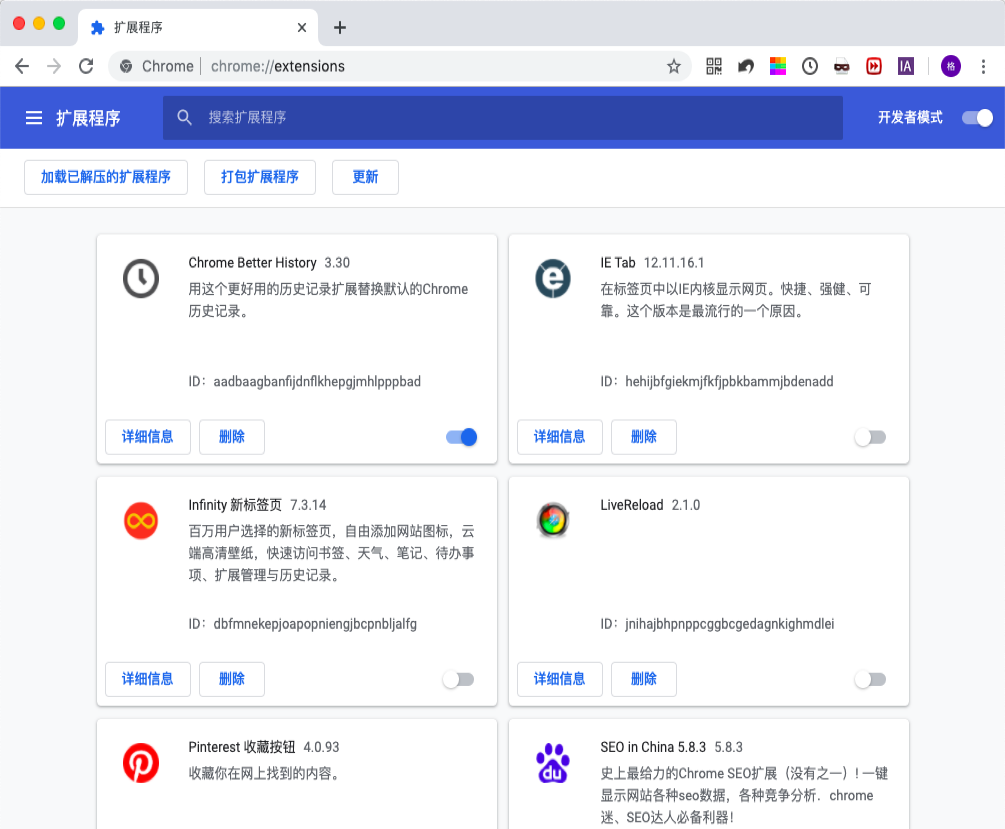Click 删除 for Infinity 新标签页
The image size is (1005, 829).
232,680
